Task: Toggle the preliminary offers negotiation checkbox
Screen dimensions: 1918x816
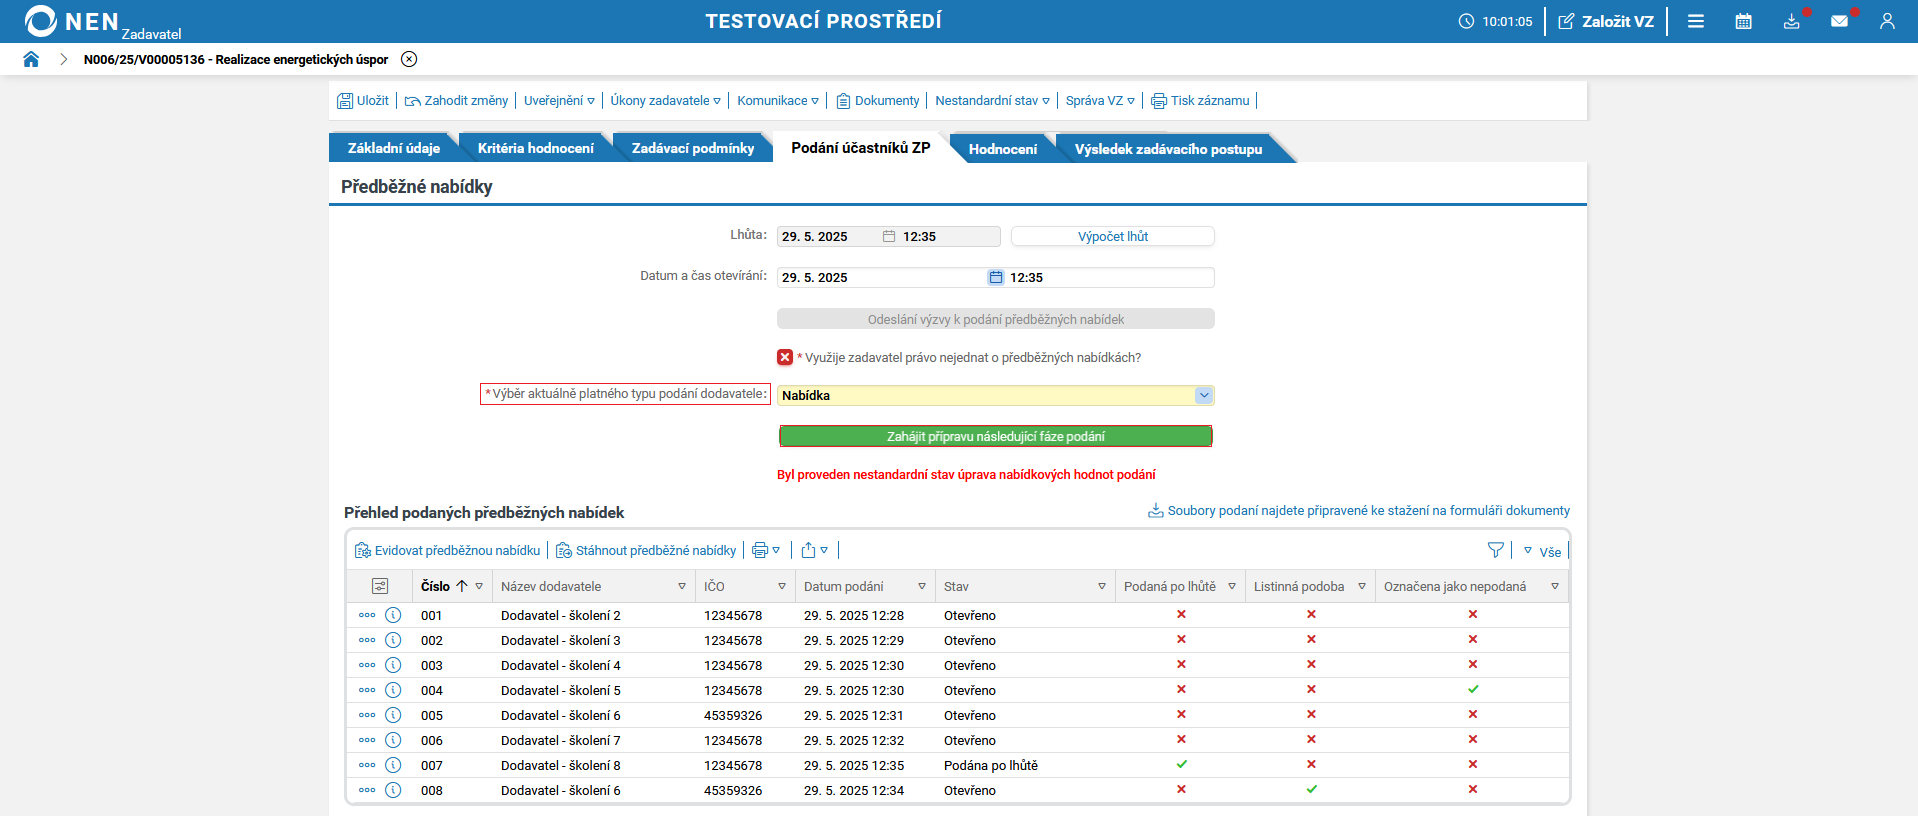Action: click(x=785, y=357)
